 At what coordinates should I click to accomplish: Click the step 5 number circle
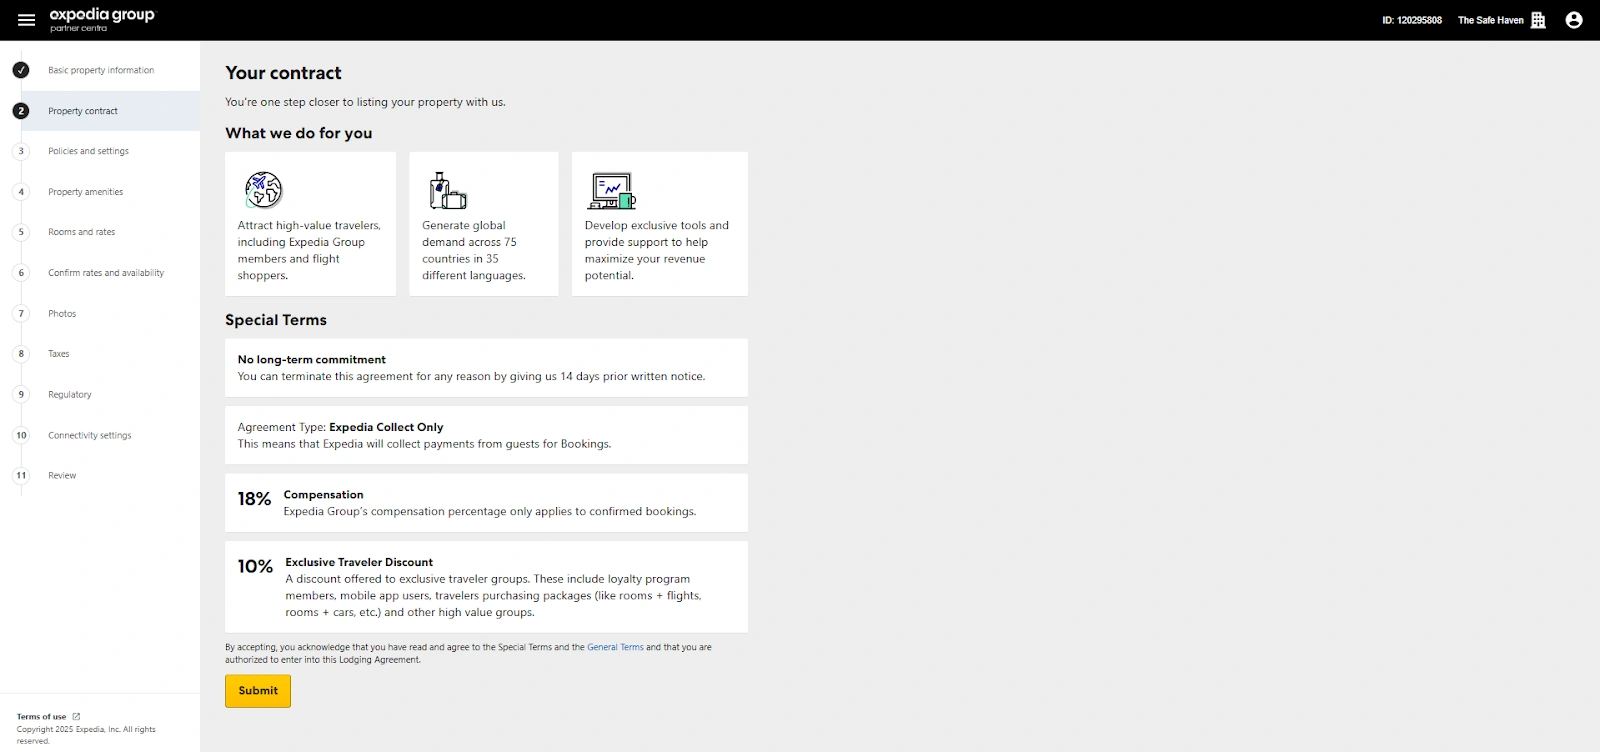click(x=21, y=232)
